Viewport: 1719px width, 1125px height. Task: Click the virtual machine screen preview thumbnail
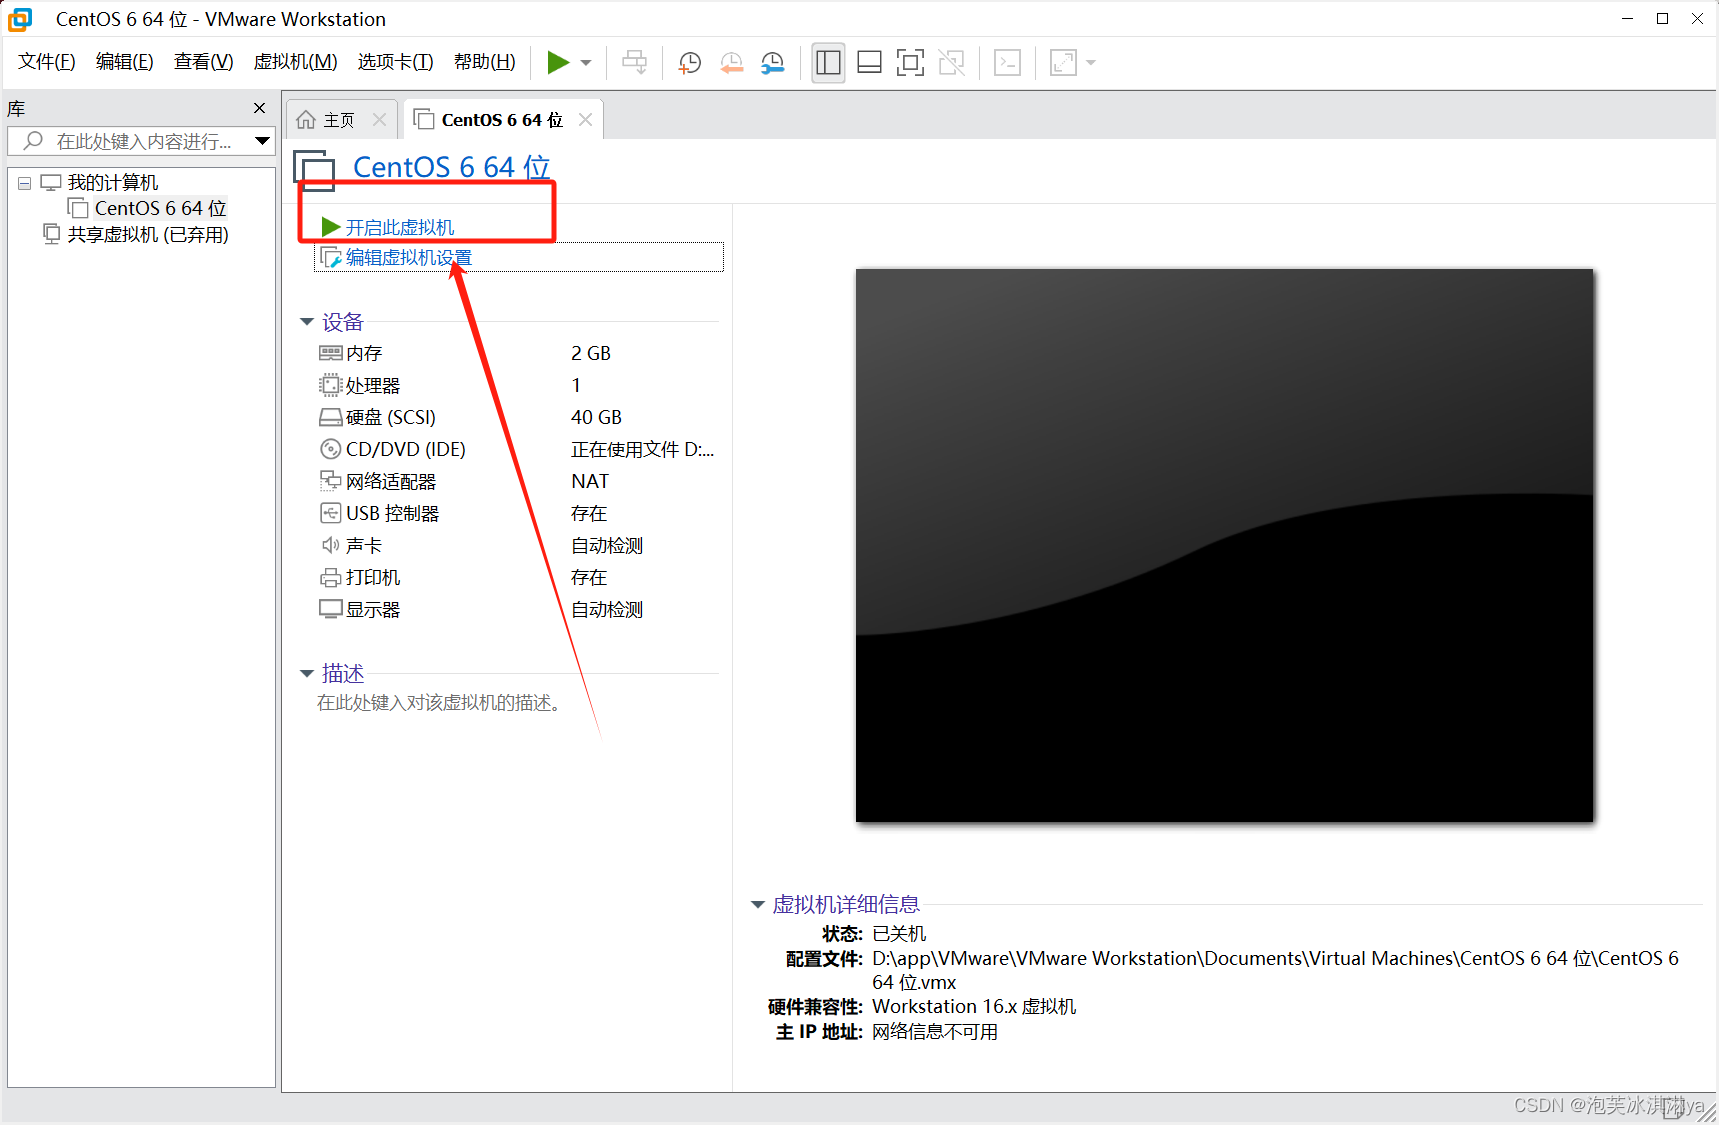click(x=1224, y=545)
